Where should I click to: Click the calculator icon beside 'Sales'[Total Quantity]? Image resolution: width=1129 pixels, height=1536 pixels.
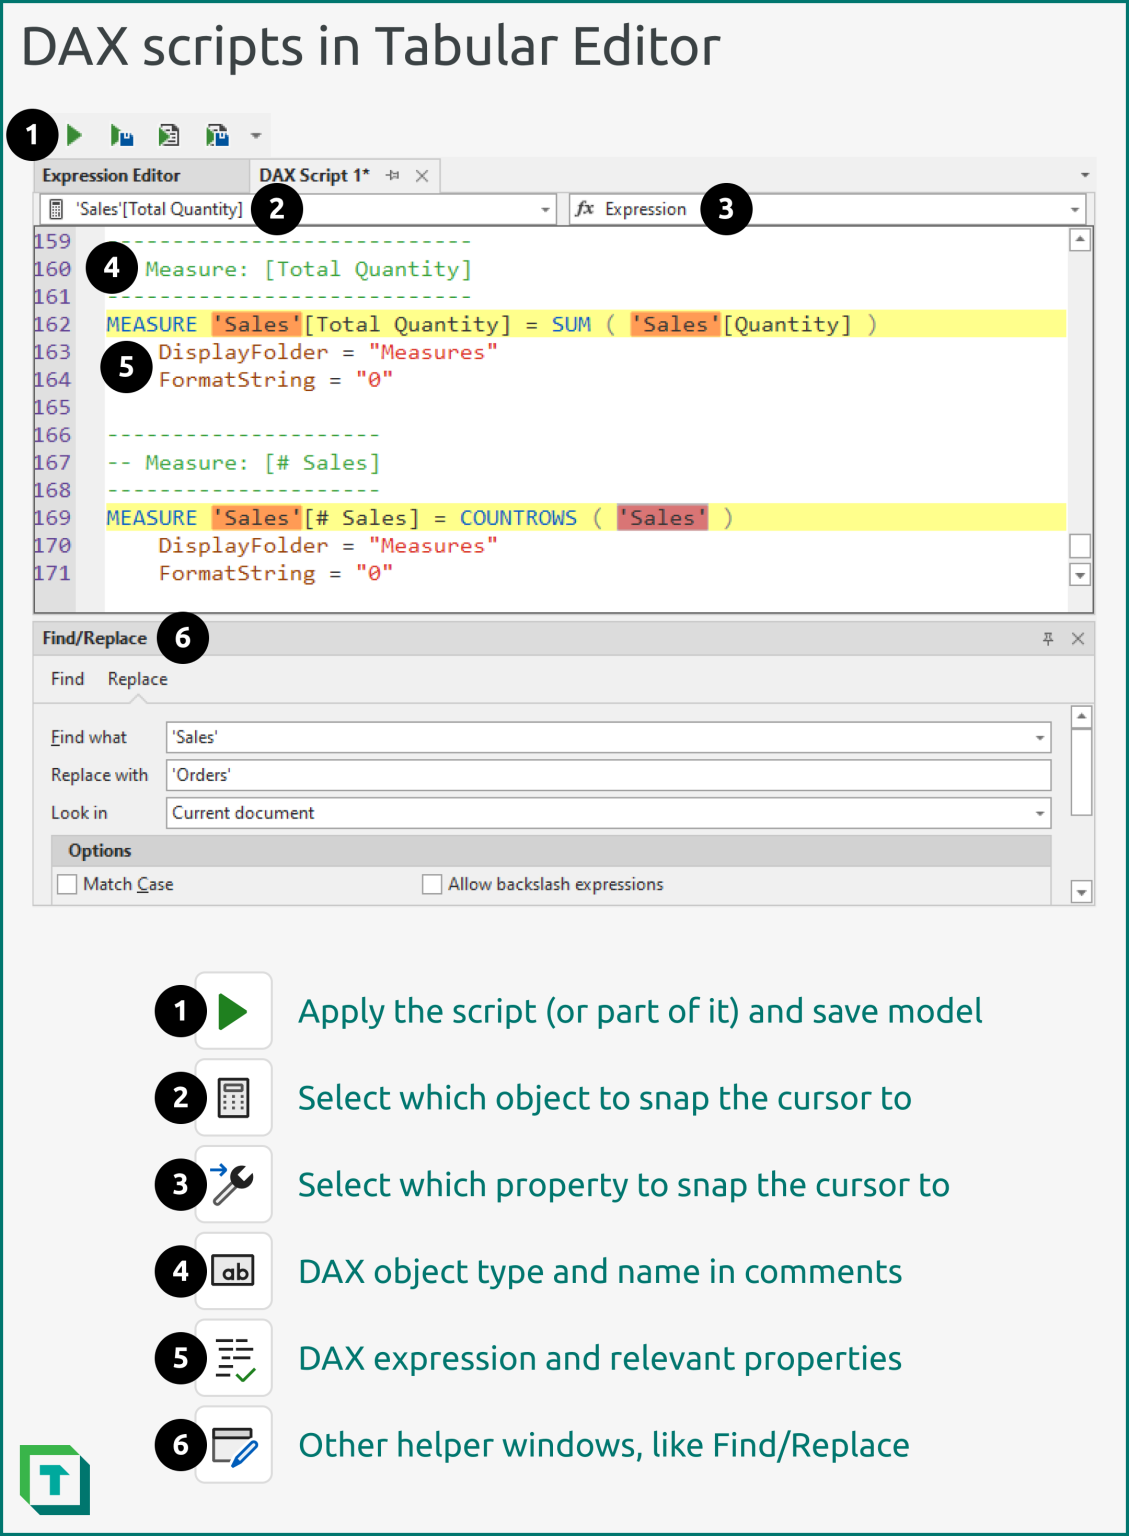55,209
